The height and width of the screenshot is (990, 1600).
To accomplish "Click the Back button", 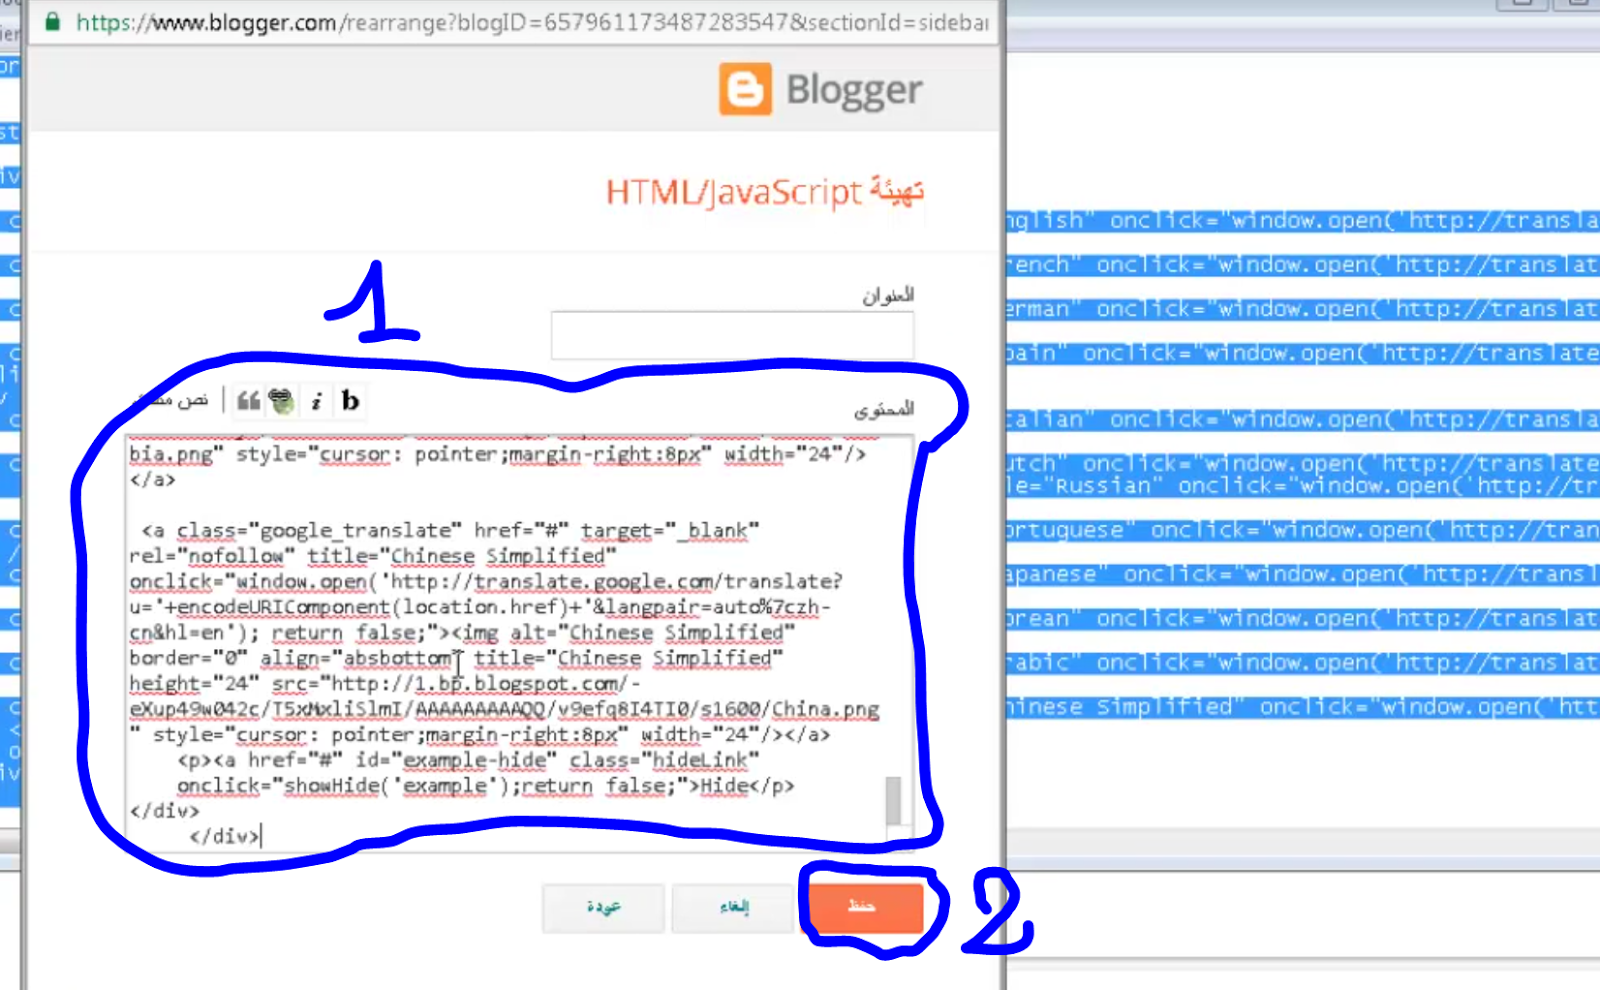I will [x=604, y=907].
